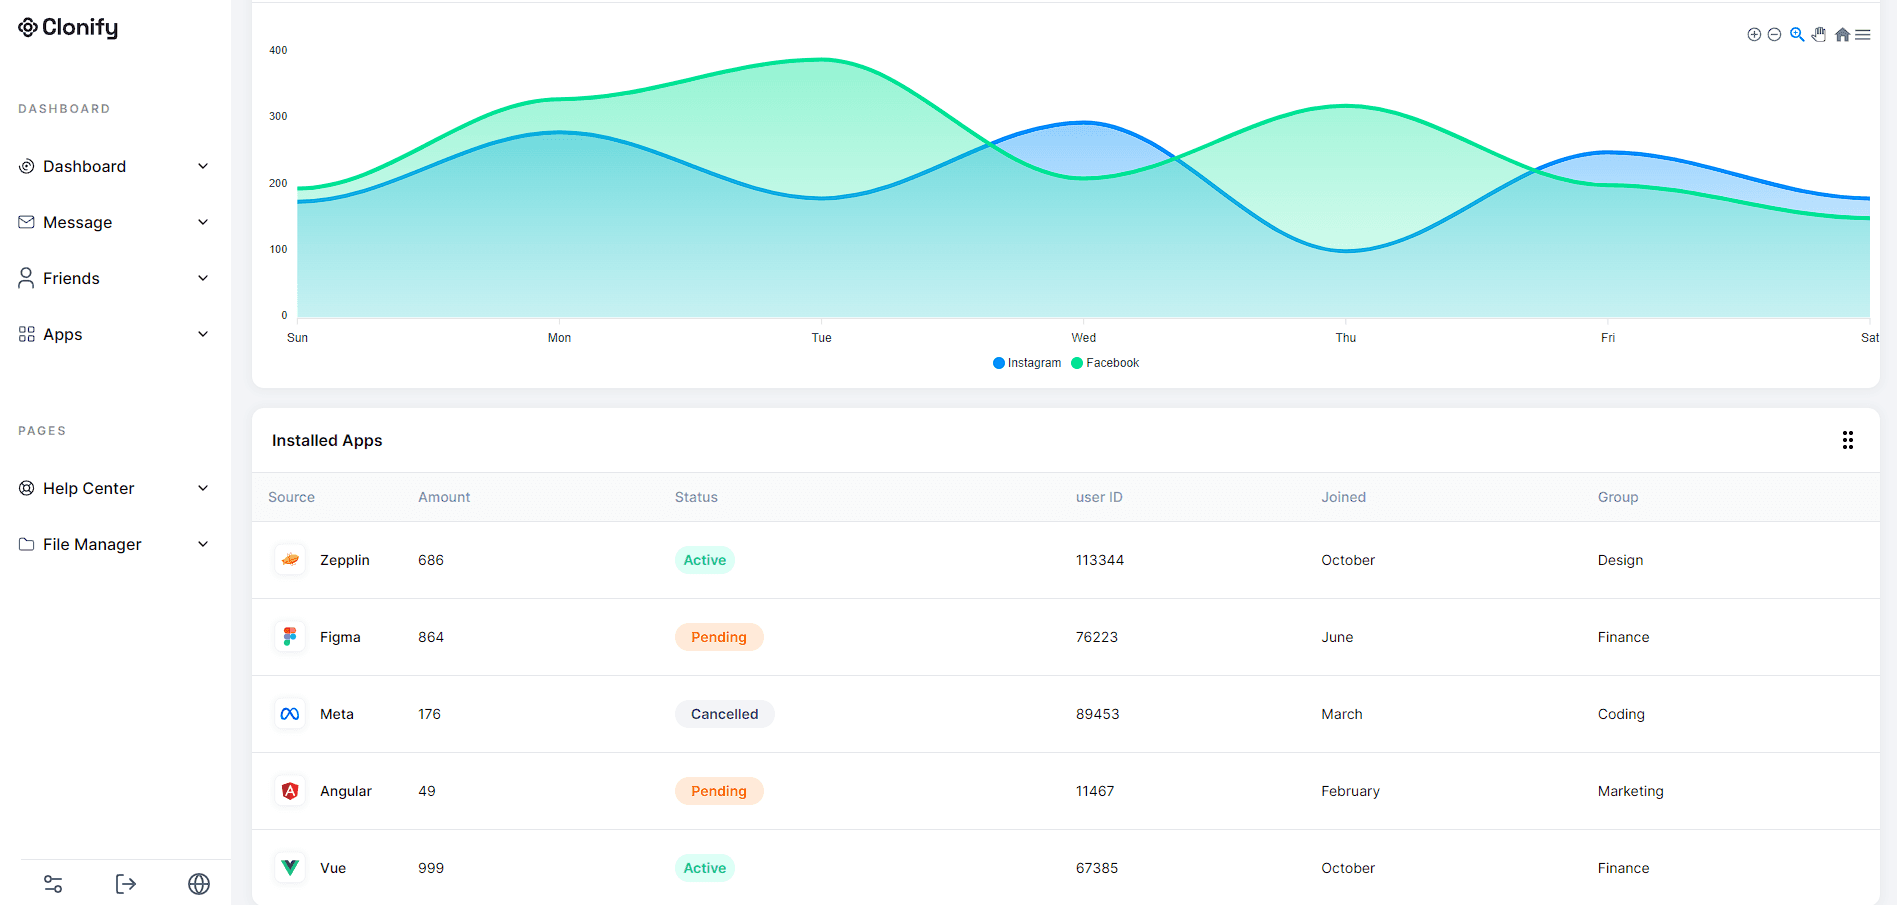Click the Friends person icon
This screenshot has height=905, width=1897.
point(27,278)
